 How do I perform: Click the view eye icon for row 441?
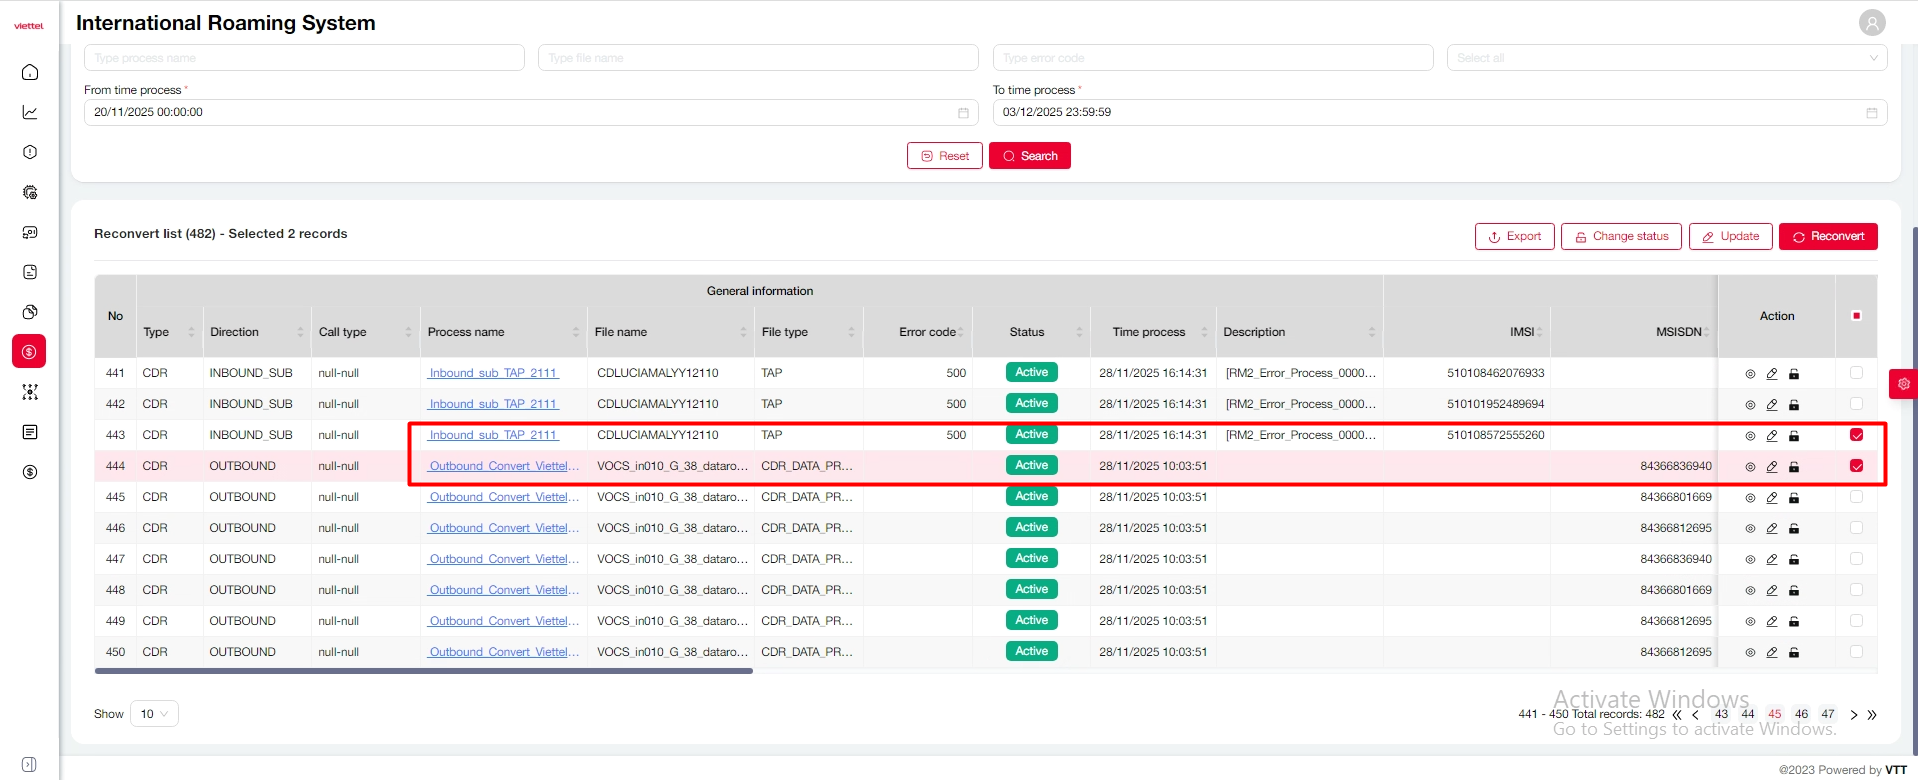1750,374
